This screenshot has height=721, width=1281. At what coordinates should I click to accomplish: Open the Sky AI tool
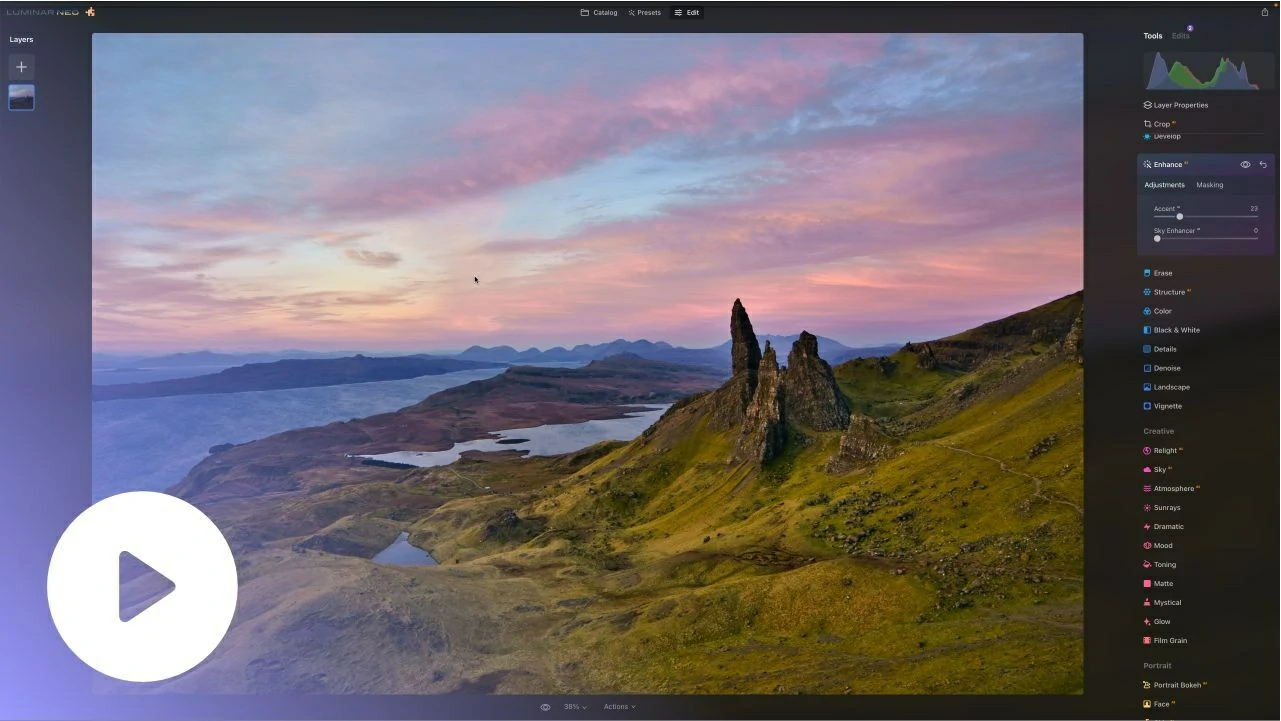[x=1157, y=470]
